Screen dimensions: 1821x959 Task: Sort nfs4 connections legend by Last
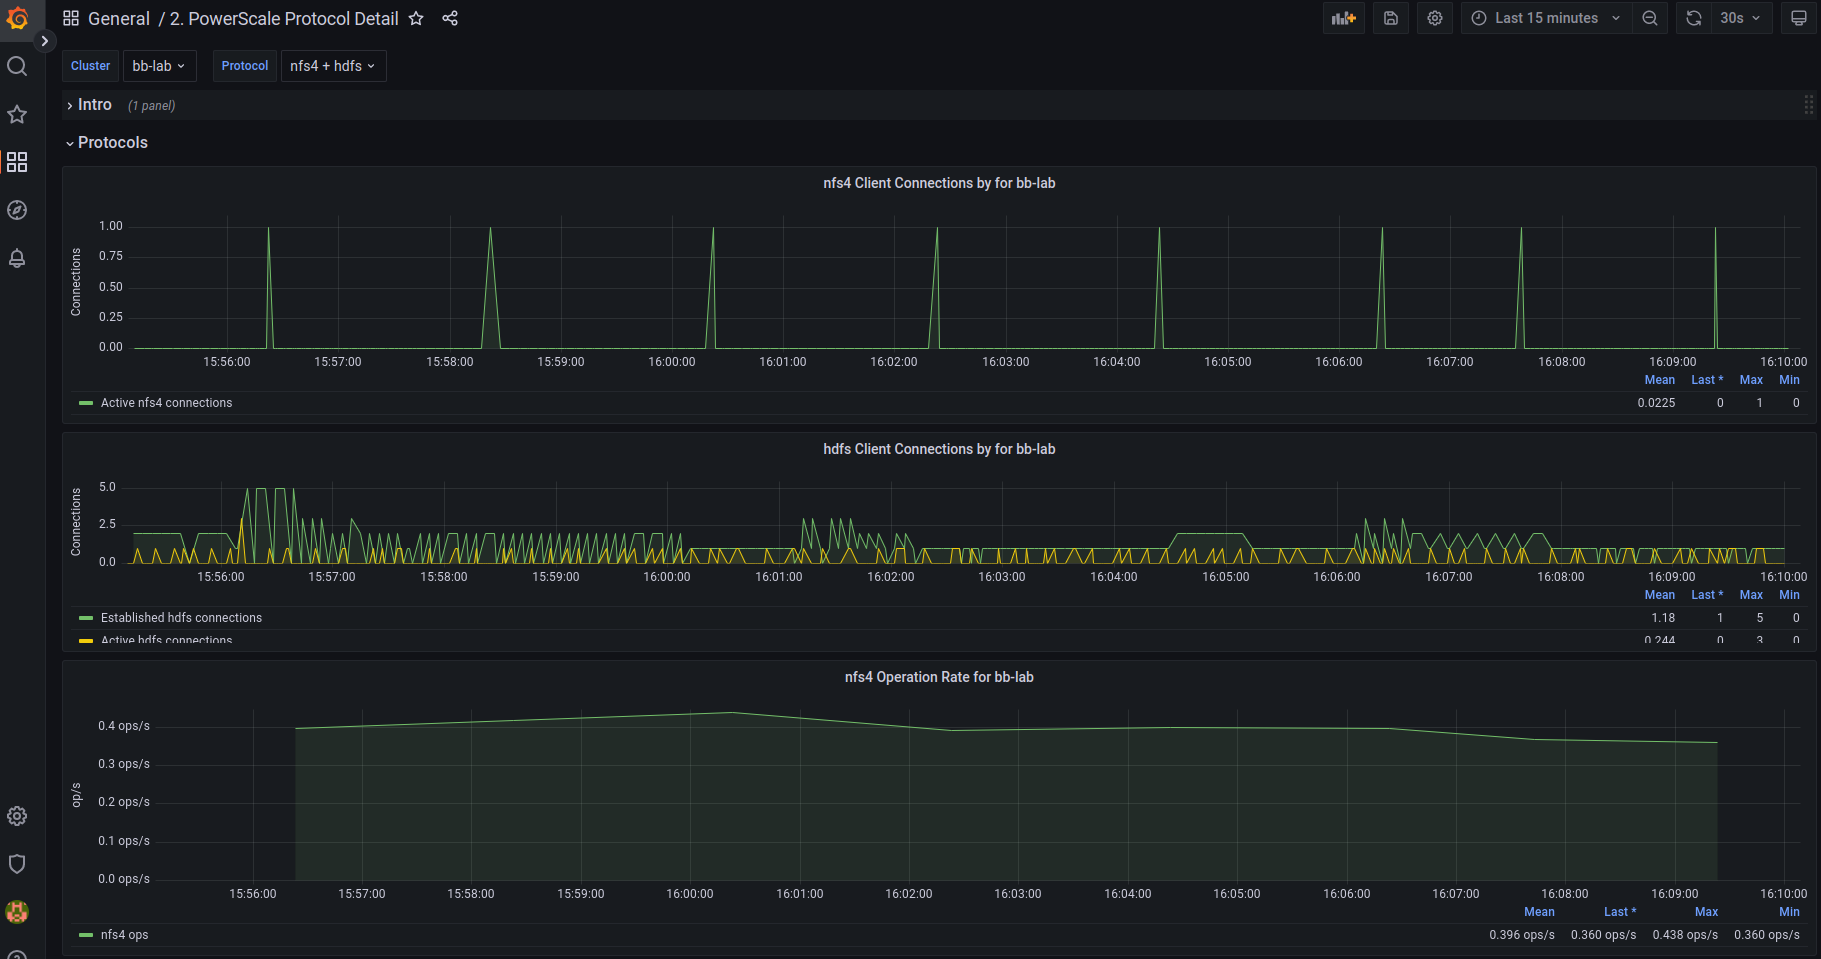pyautogui.click(x=1707, y=380)
